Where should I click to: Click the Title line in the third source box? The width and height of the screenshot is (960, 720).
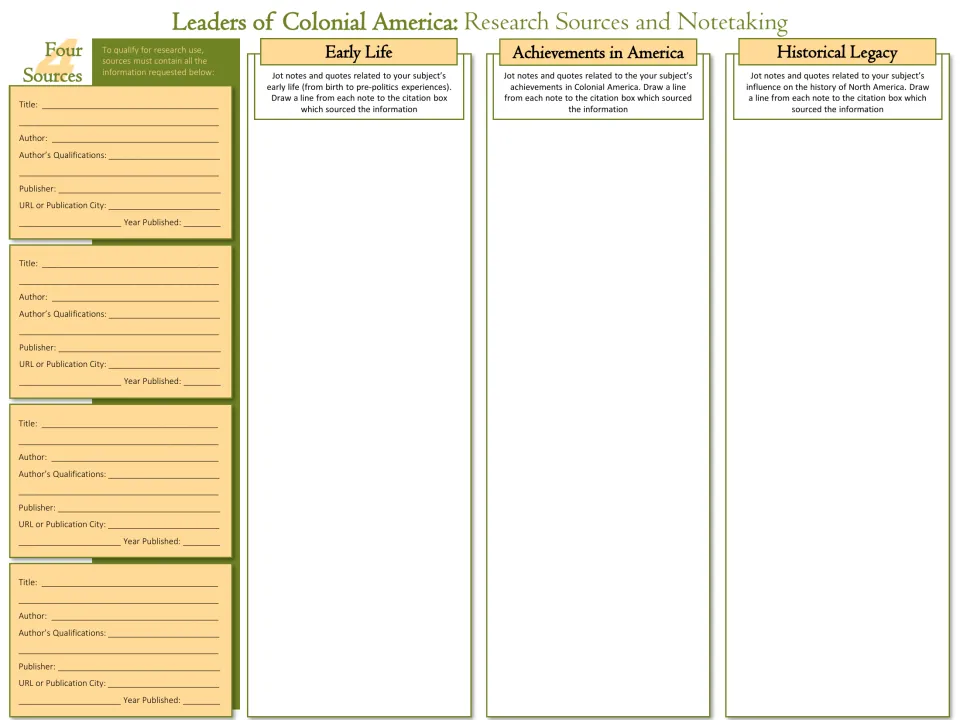(x=130, y=424)
